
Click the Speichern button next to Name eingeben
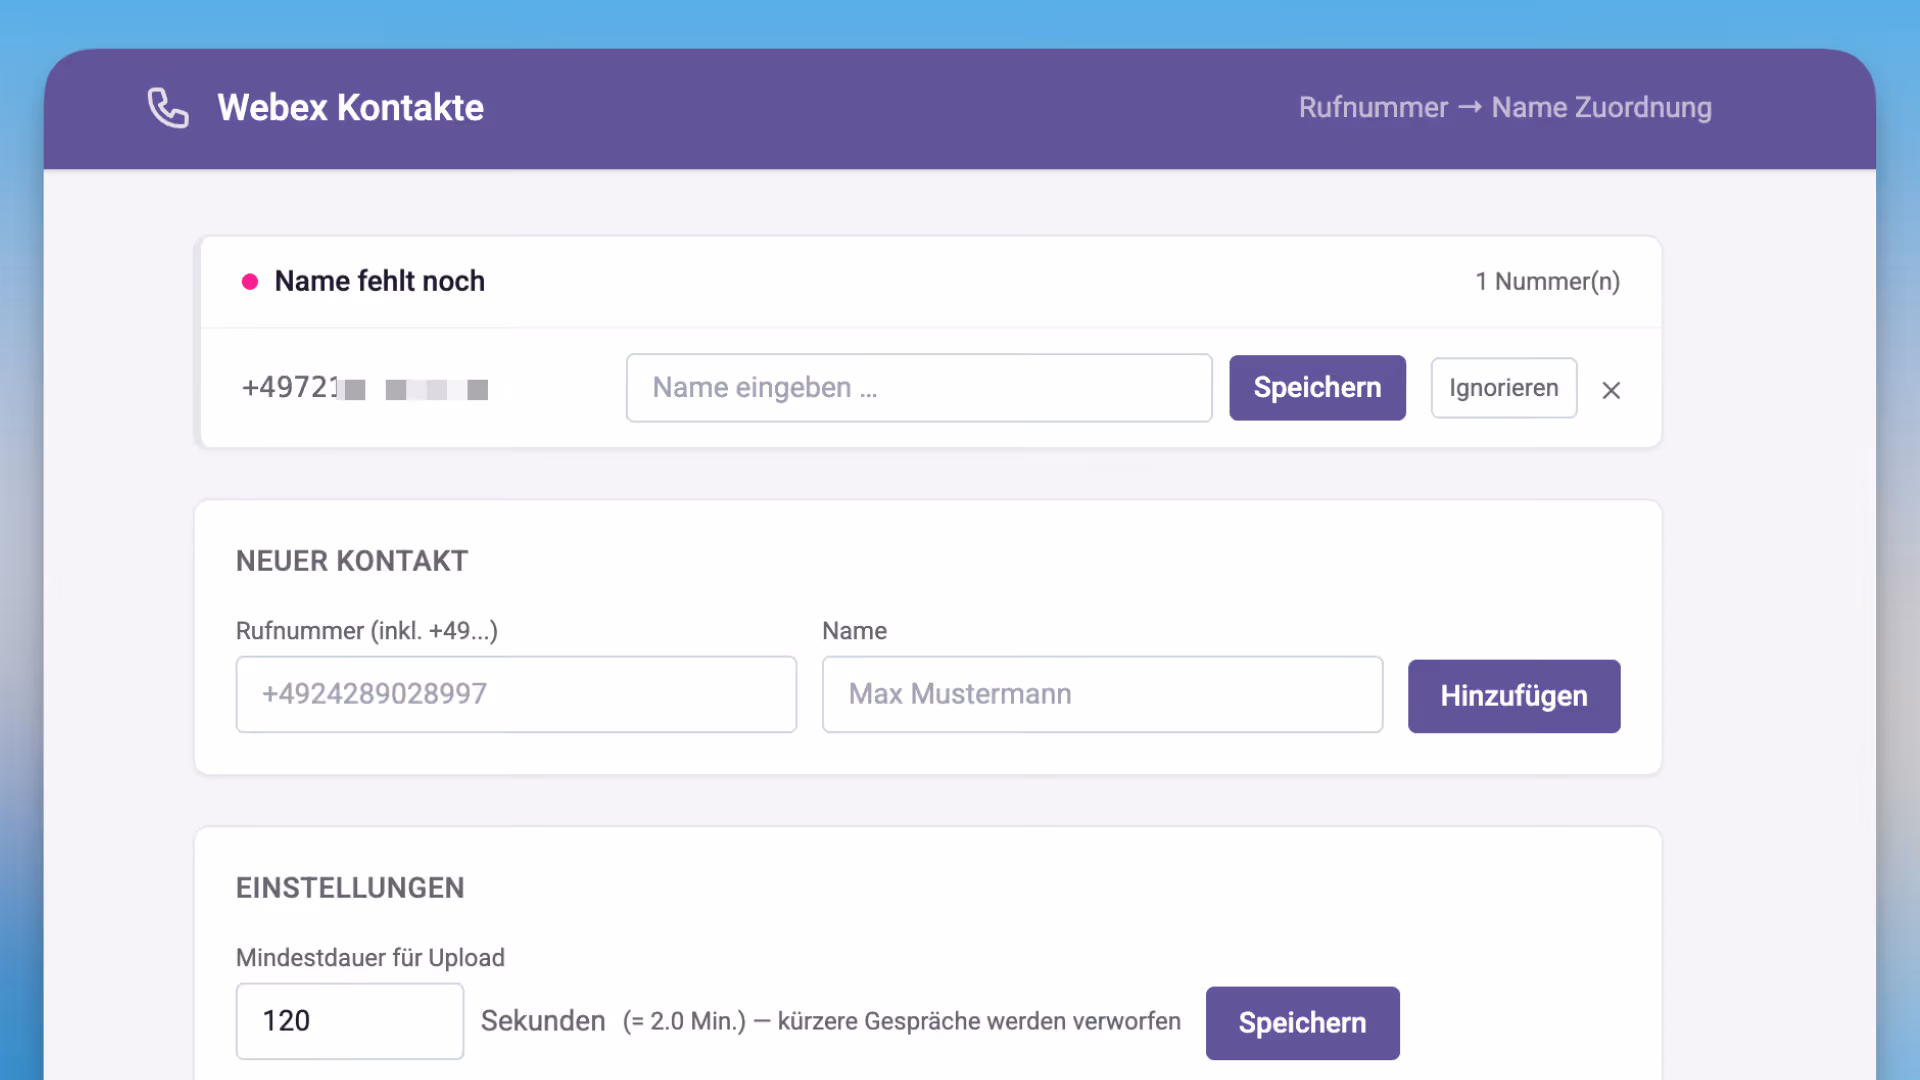tap(1317, 387)
